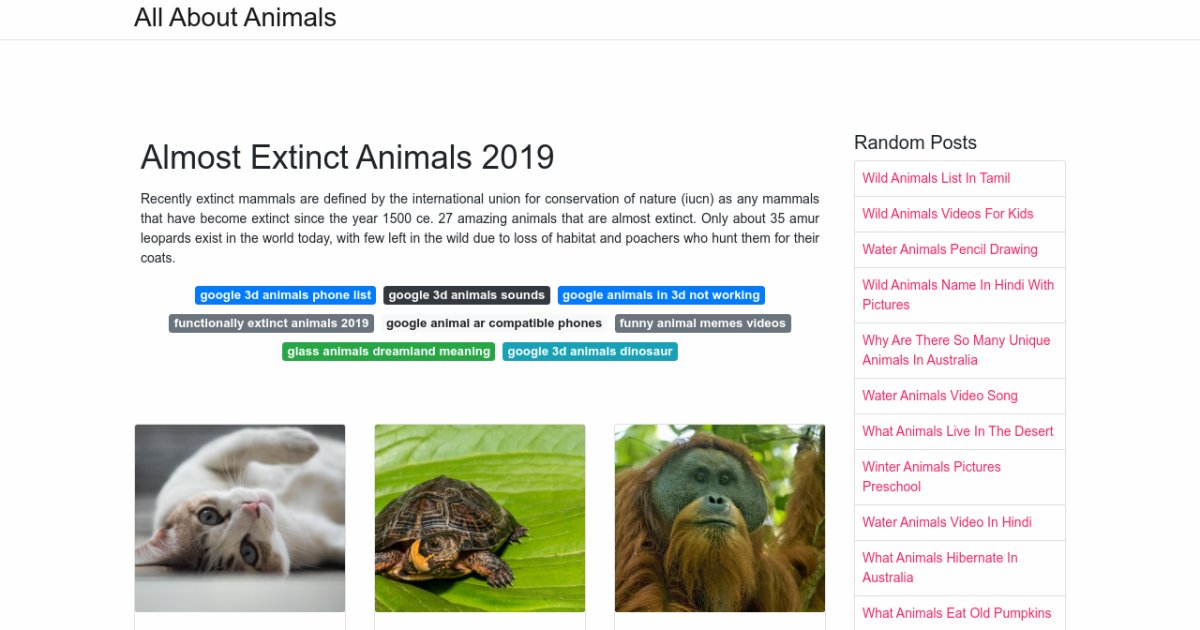This screenshot has width=1200, height=630.
Task: Go to 'What Animals Eat Old Pumpkins'
Action: click(956, 613)
